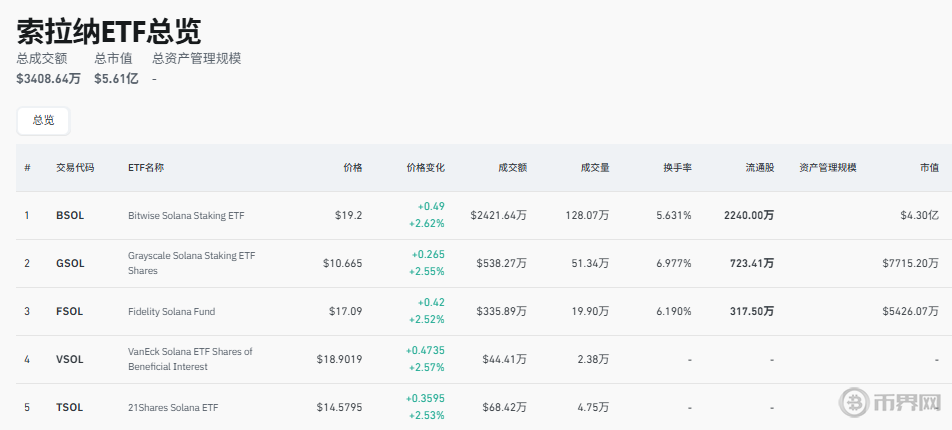Select 21Shares Solana ETF name
Image resolution: width=952 pixels, height=430 pixels.
(x=173, y=407)
